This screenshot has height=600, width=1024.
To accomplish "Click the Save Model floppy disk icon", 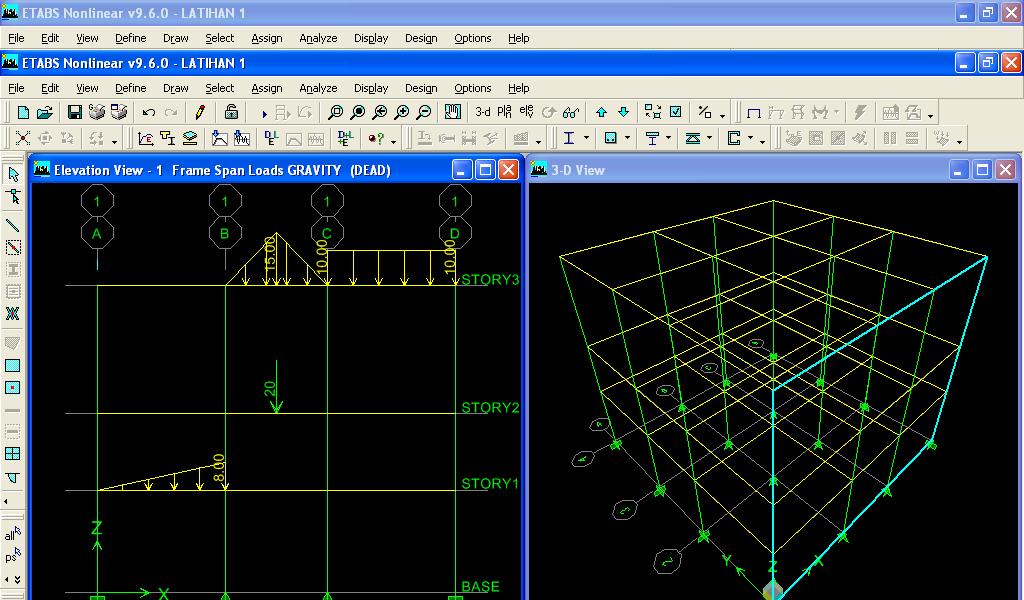I will [74, 112].
